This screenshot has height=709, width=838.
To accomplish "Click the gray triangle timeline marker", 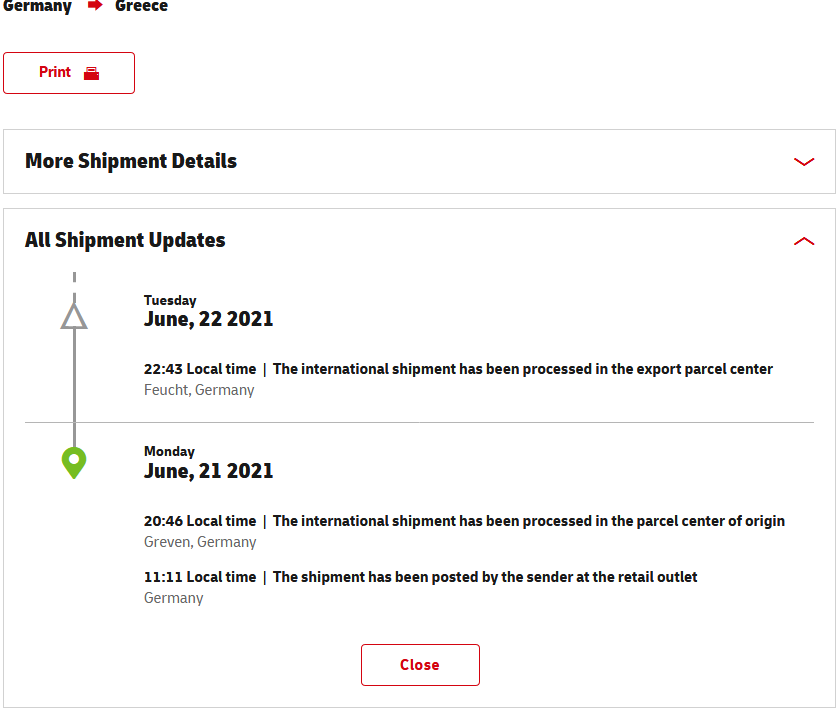I will coord(74,317).
